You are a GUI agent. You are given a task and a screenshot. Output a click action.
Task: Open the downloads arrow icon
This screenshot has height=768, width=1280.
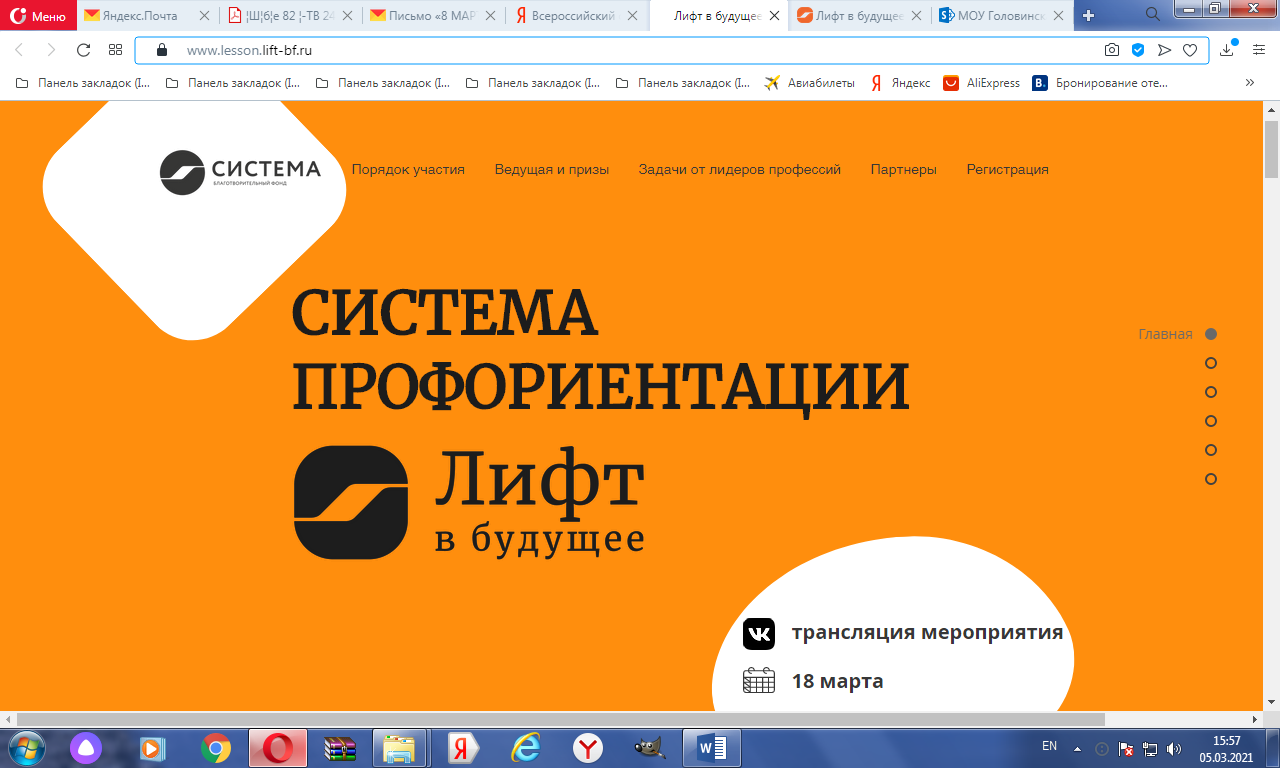1228,50
